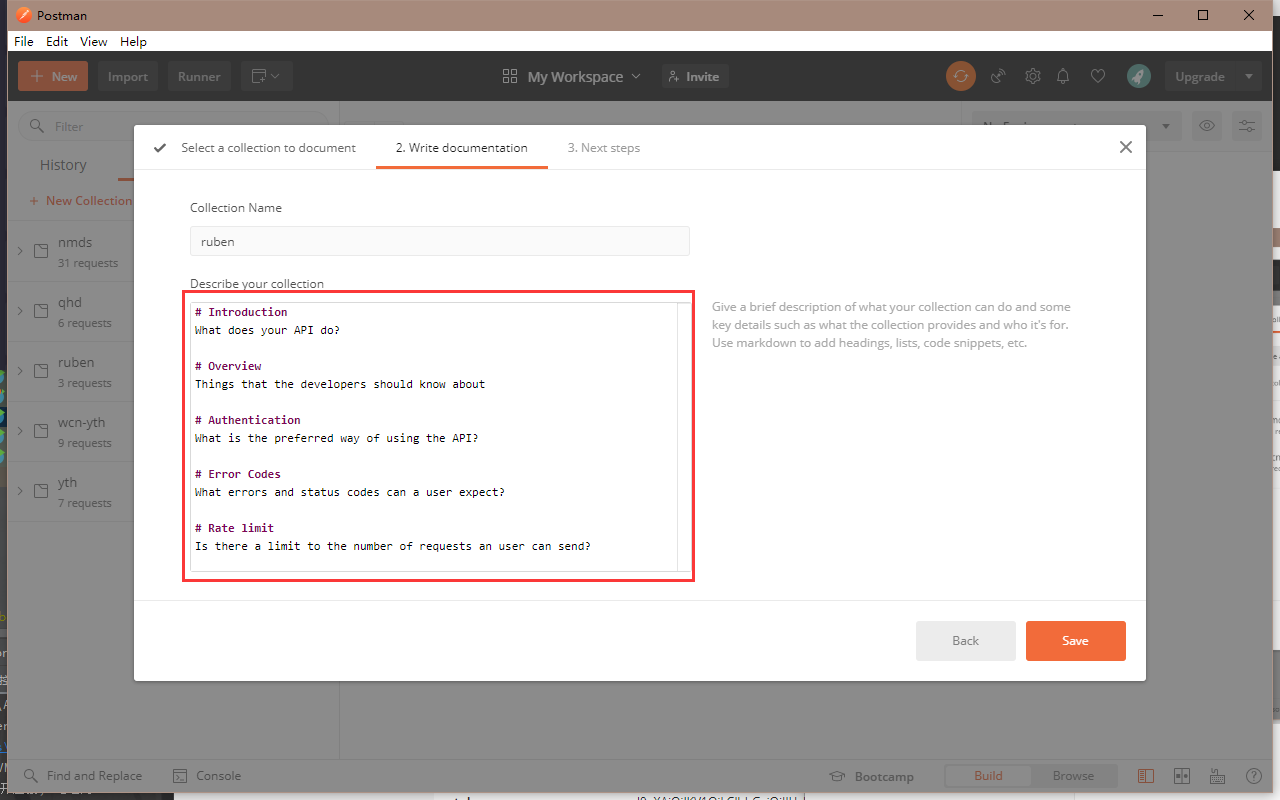The width and height of the screenshot is (1280, 800).
Task: Open the Edit menu
Action: point(57,41)
